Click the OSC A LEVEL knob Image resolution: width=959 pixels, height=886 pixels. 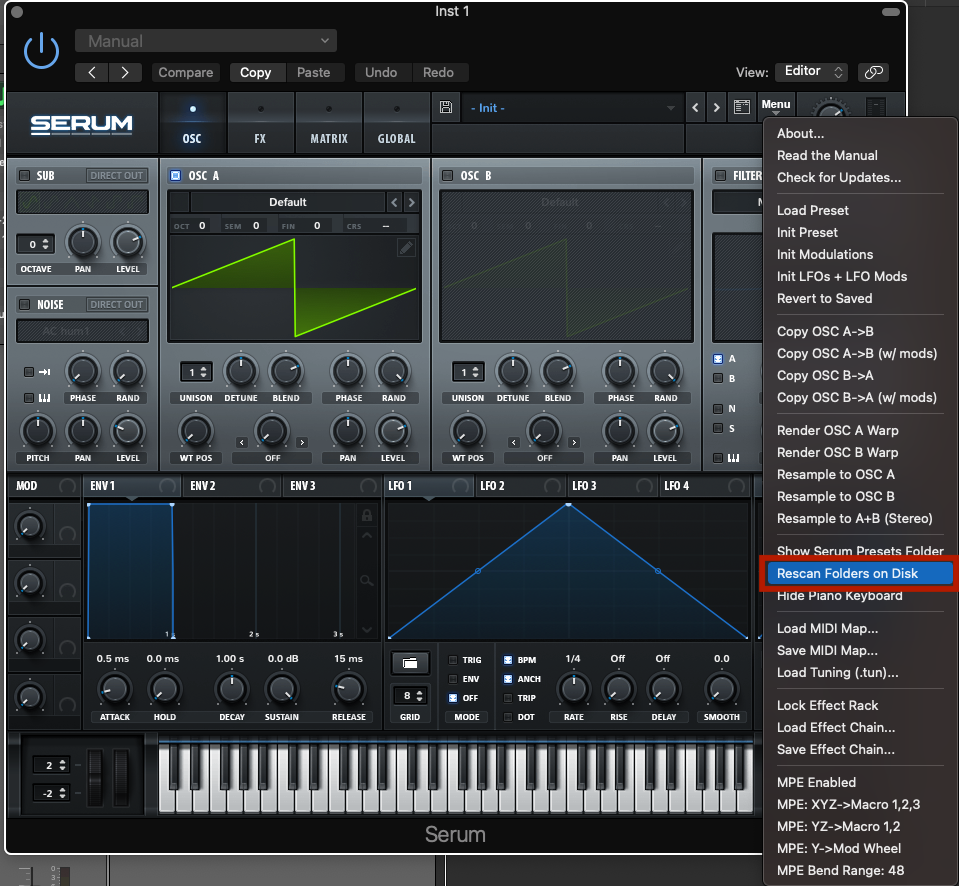[393, 431]
